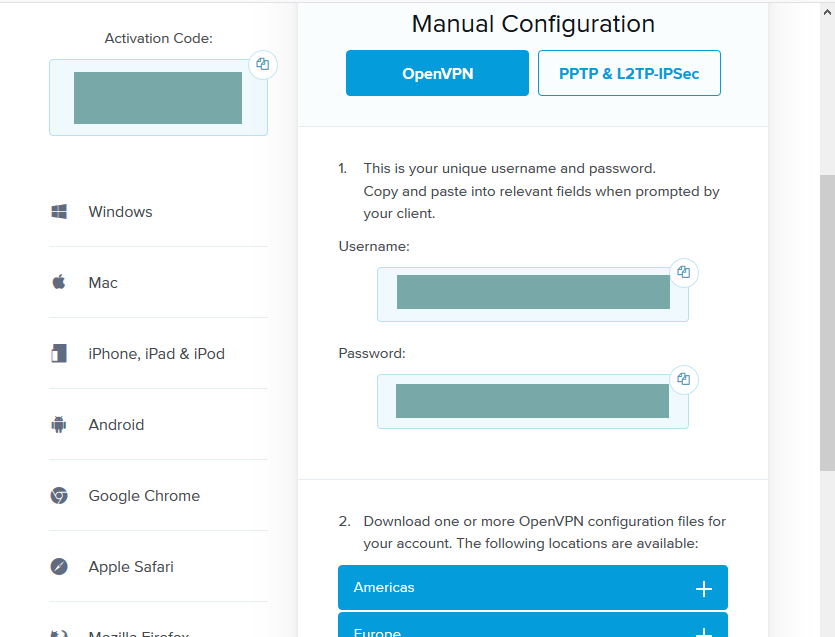Expand the Europe locations section
Viewport: 835px width, 637px height.
pos(532,630)
